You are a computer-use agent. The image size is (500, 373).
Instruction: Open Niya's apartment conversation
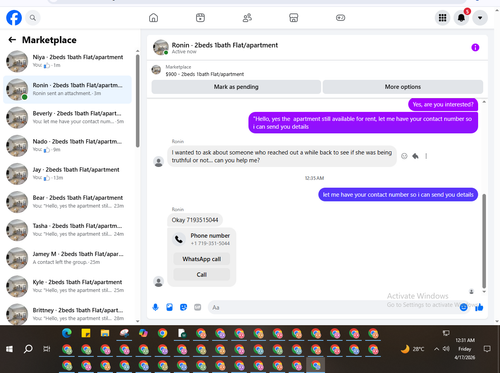coord(67,61)
